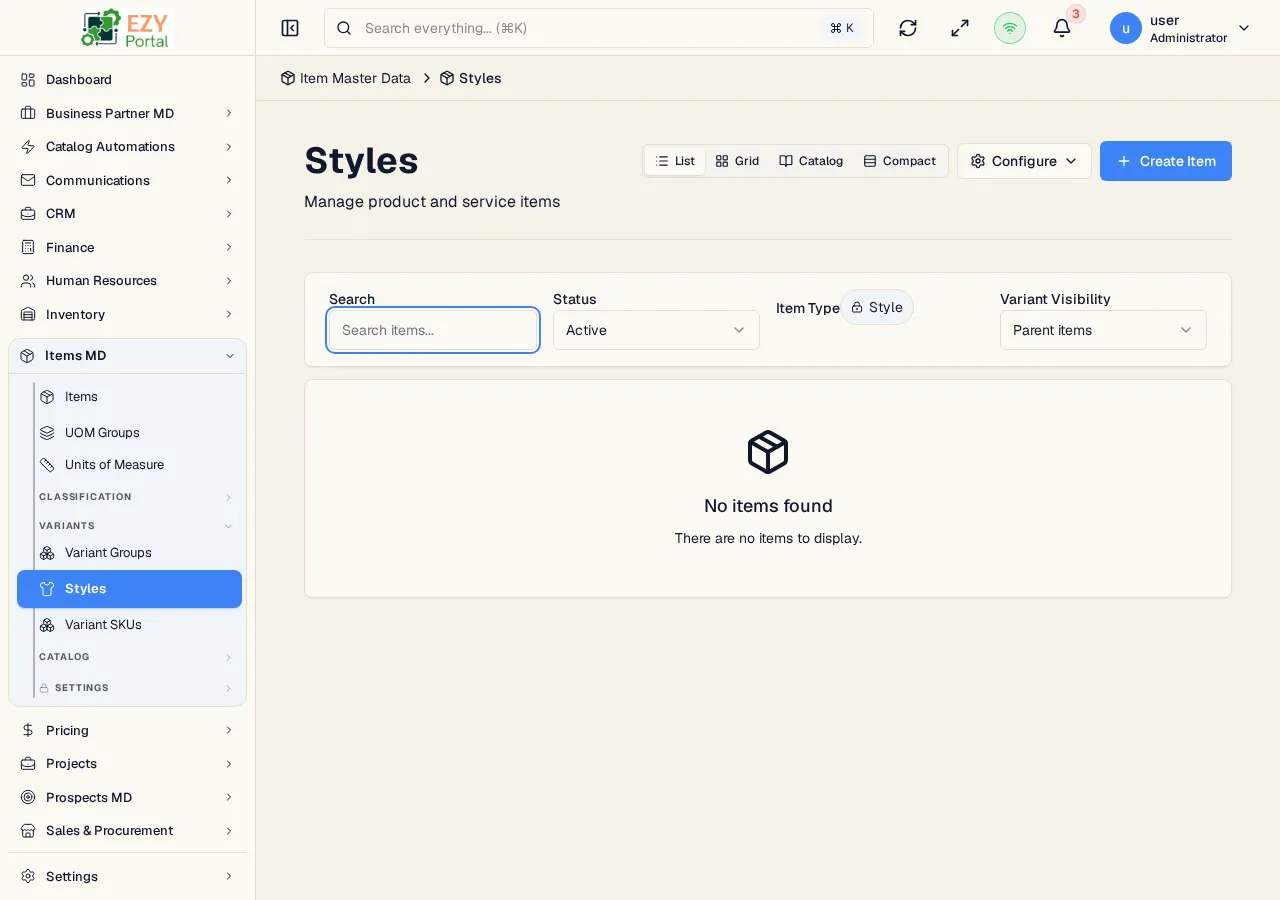Click the "No items found" message
Viewport: 1280px width, 900px height.
click(x=768, y=506)
